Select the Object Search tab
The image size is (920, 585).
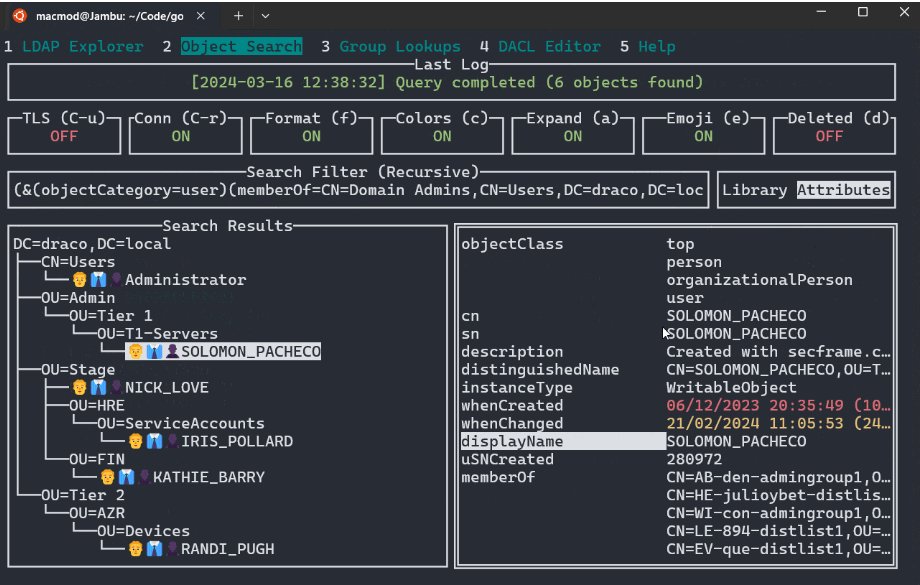[x=241, y=46]
